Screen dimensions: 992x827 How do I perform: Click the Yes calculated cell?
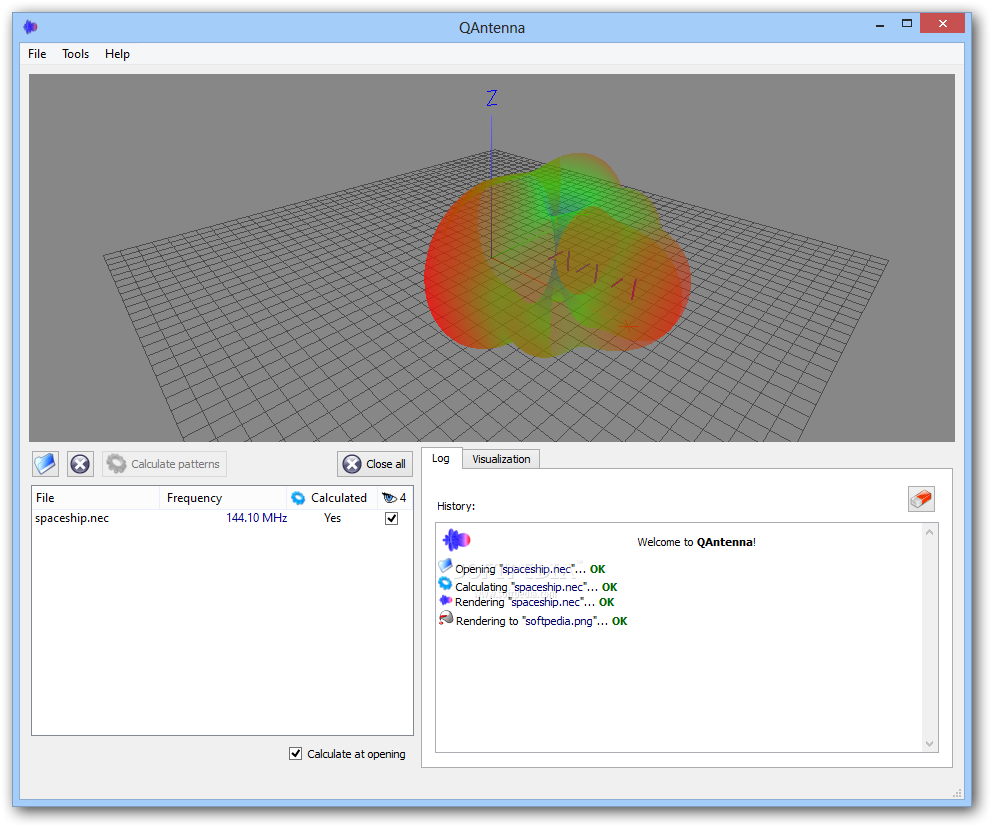click(332, 518)
